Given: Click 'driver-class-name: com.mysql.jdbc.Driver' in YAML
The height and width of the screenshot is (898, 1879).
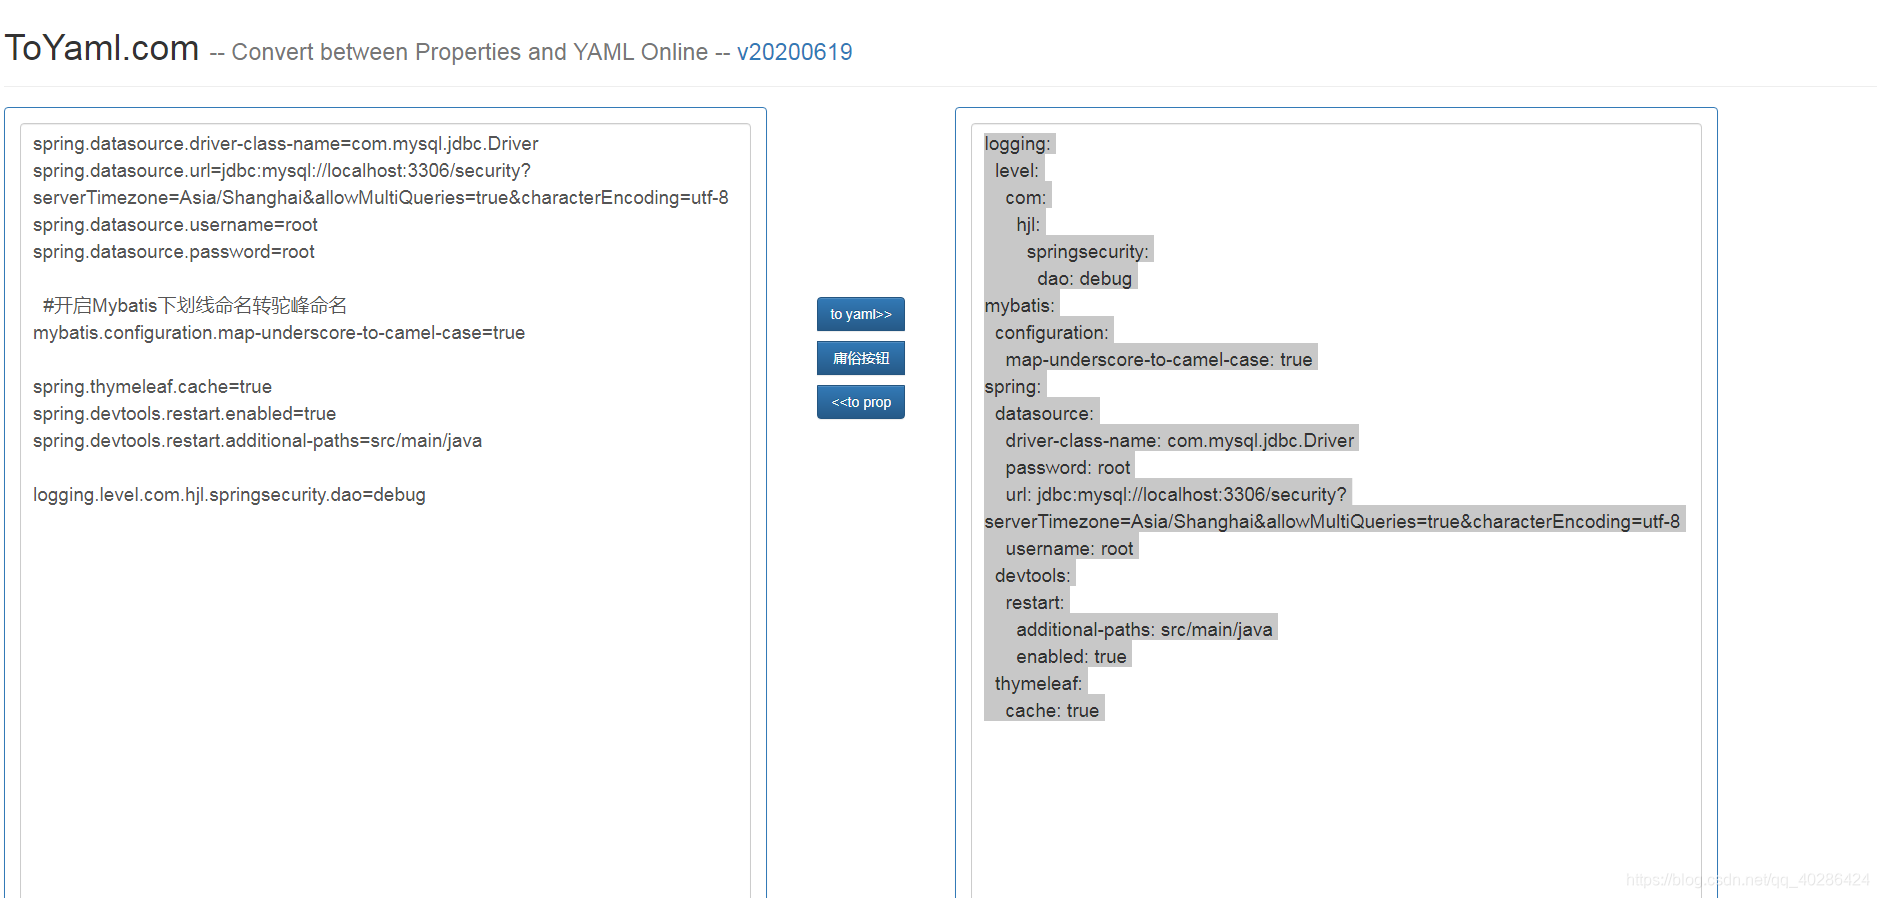Looking at the screenshot, I should point(1180,441).
